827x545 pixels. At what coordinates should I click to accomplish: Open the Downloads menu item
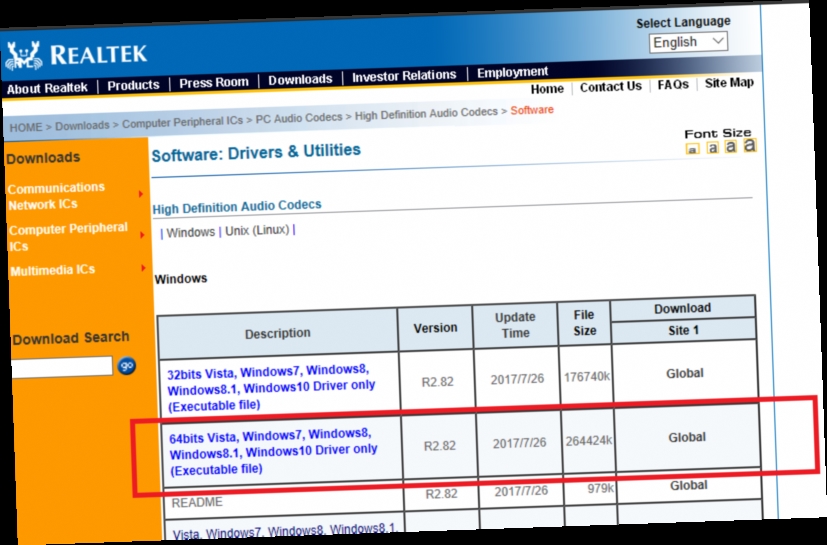pos(300,80)
